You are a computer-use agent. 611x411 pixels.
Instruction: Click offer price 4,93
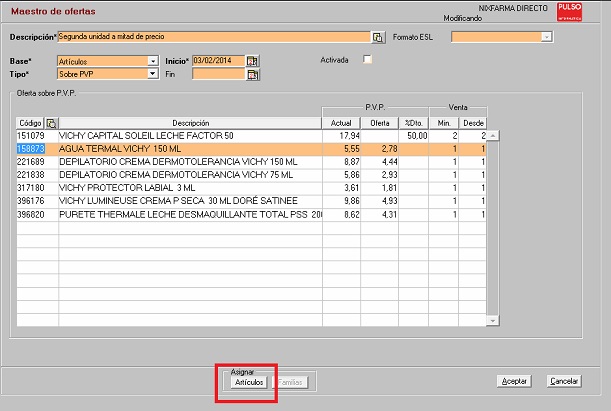(x=389, y=201)
